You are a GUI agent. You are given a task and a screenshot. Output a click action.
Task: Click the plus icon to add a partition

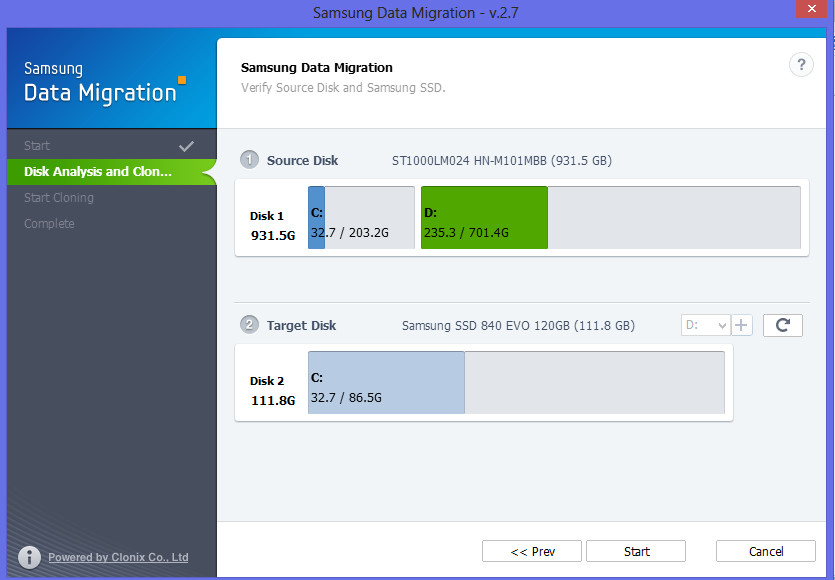741,325
